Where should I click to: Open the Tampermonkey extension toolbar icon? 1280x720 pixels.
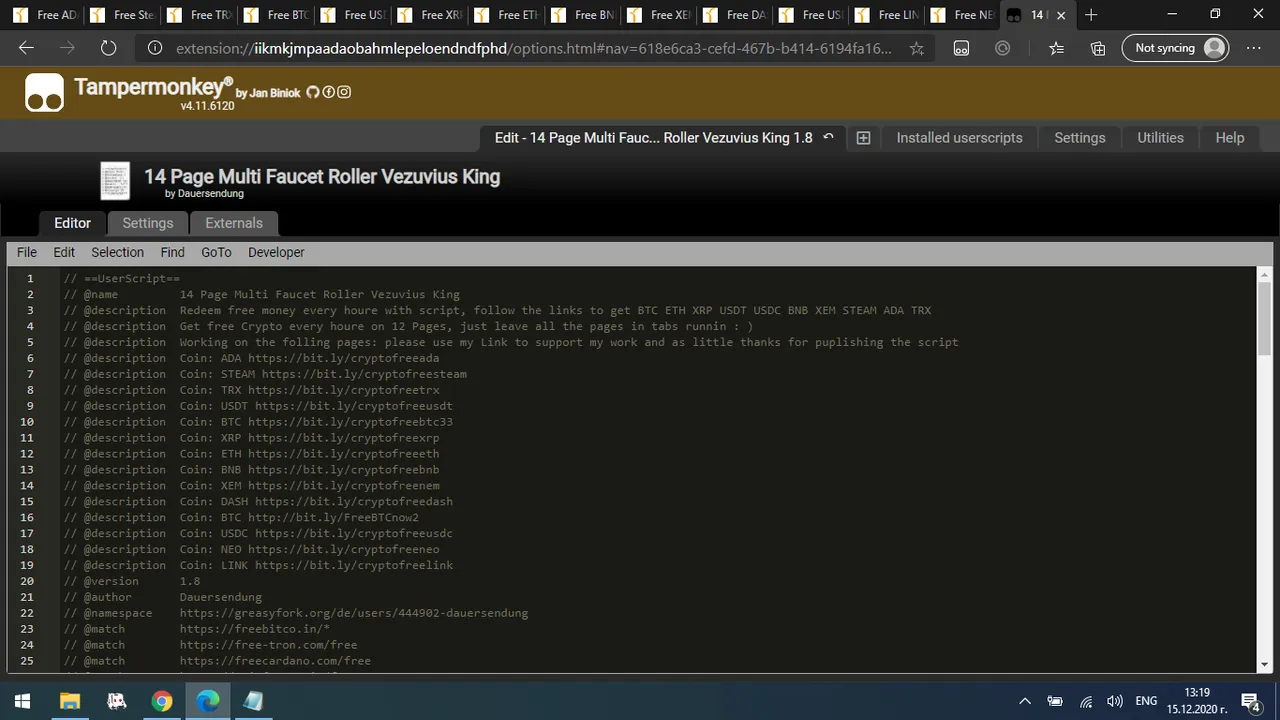pos(961,48)
